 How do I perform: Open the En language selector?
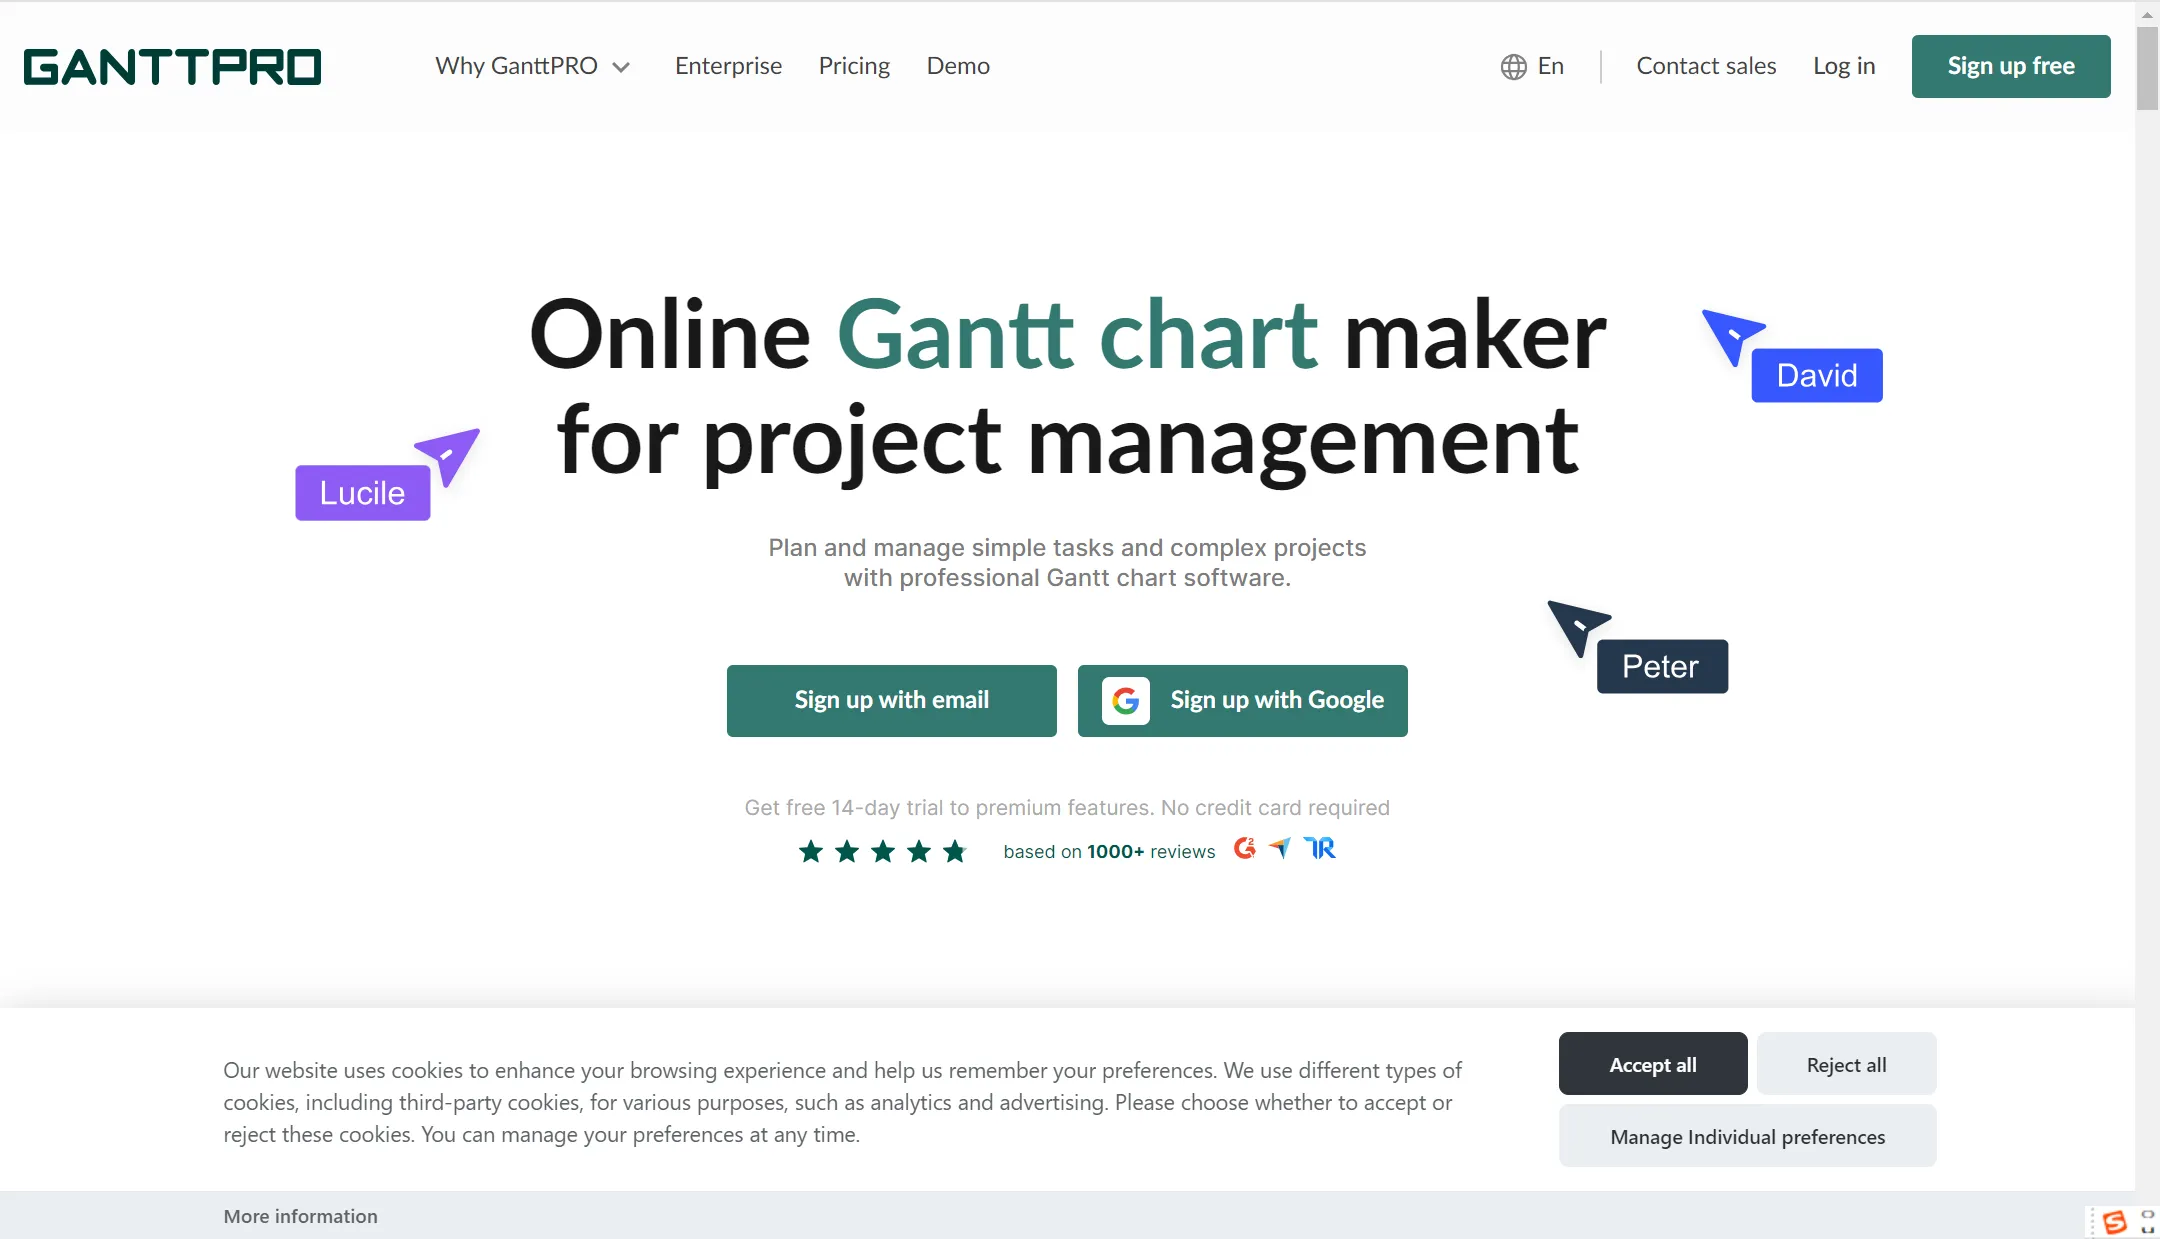click(x=1532, y=66)
